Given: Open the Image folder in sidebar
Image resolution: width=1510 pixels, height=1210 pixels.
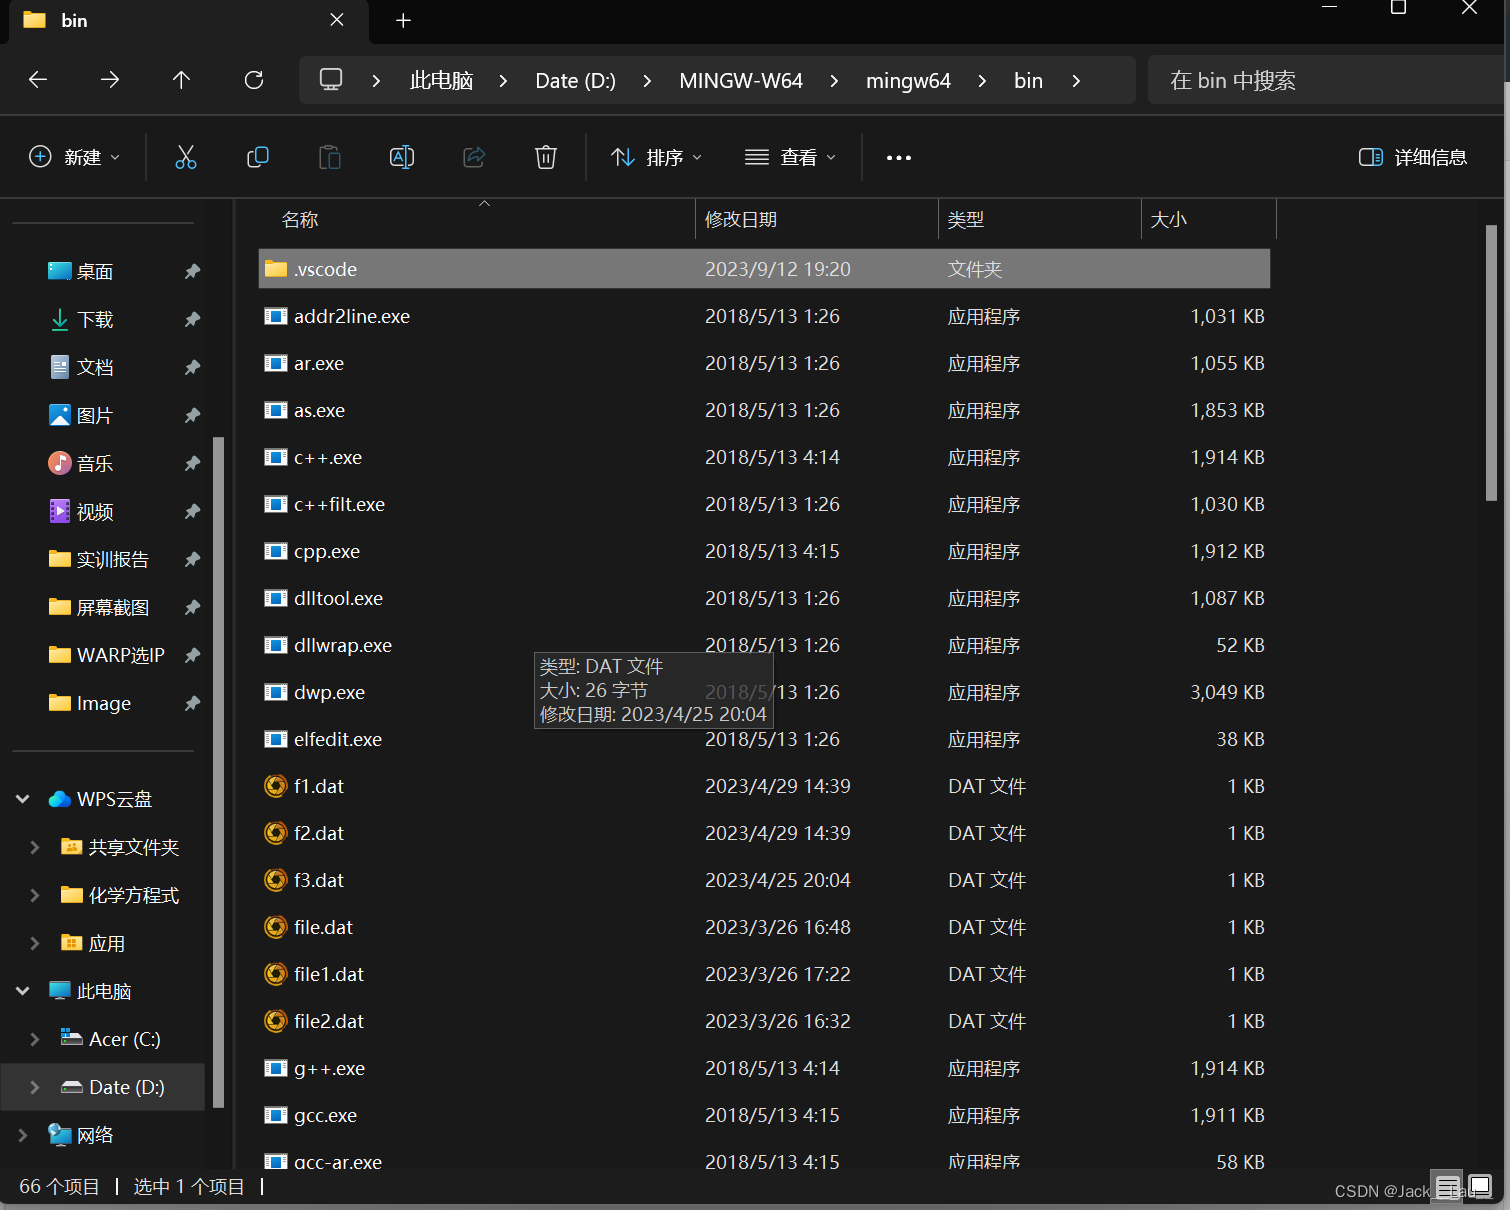Looking at the screenshot, I should click(x=90, y=703).
